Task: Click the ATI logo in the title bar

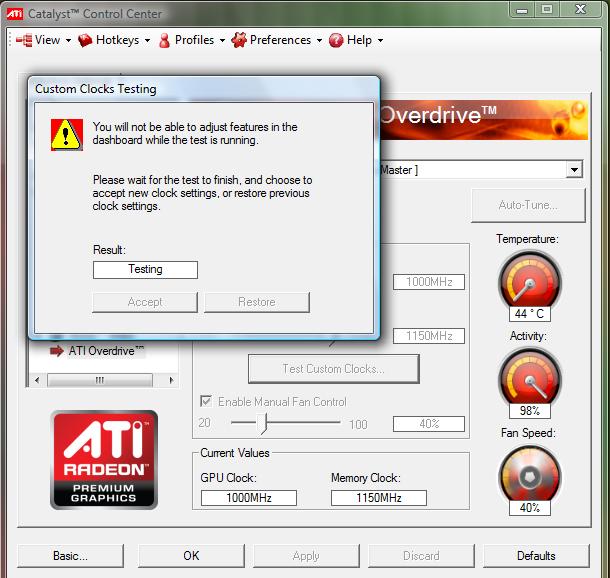Action: coord(15,14)
